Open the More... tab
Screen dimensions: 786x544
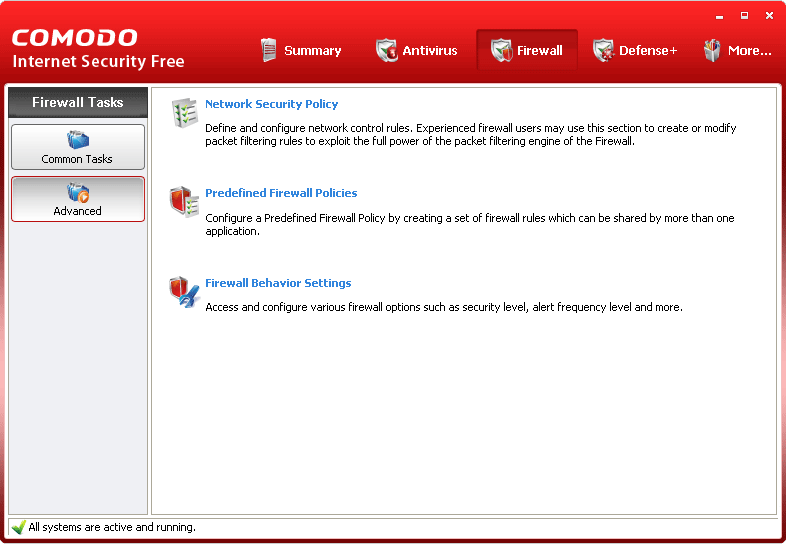[737, 50]
